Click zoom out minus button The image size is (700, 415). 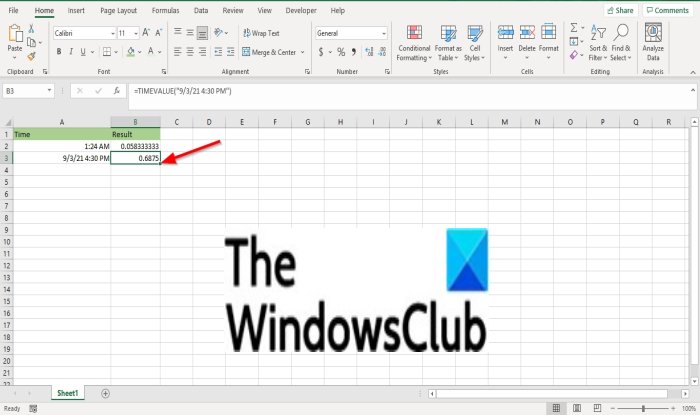(613, 408)
